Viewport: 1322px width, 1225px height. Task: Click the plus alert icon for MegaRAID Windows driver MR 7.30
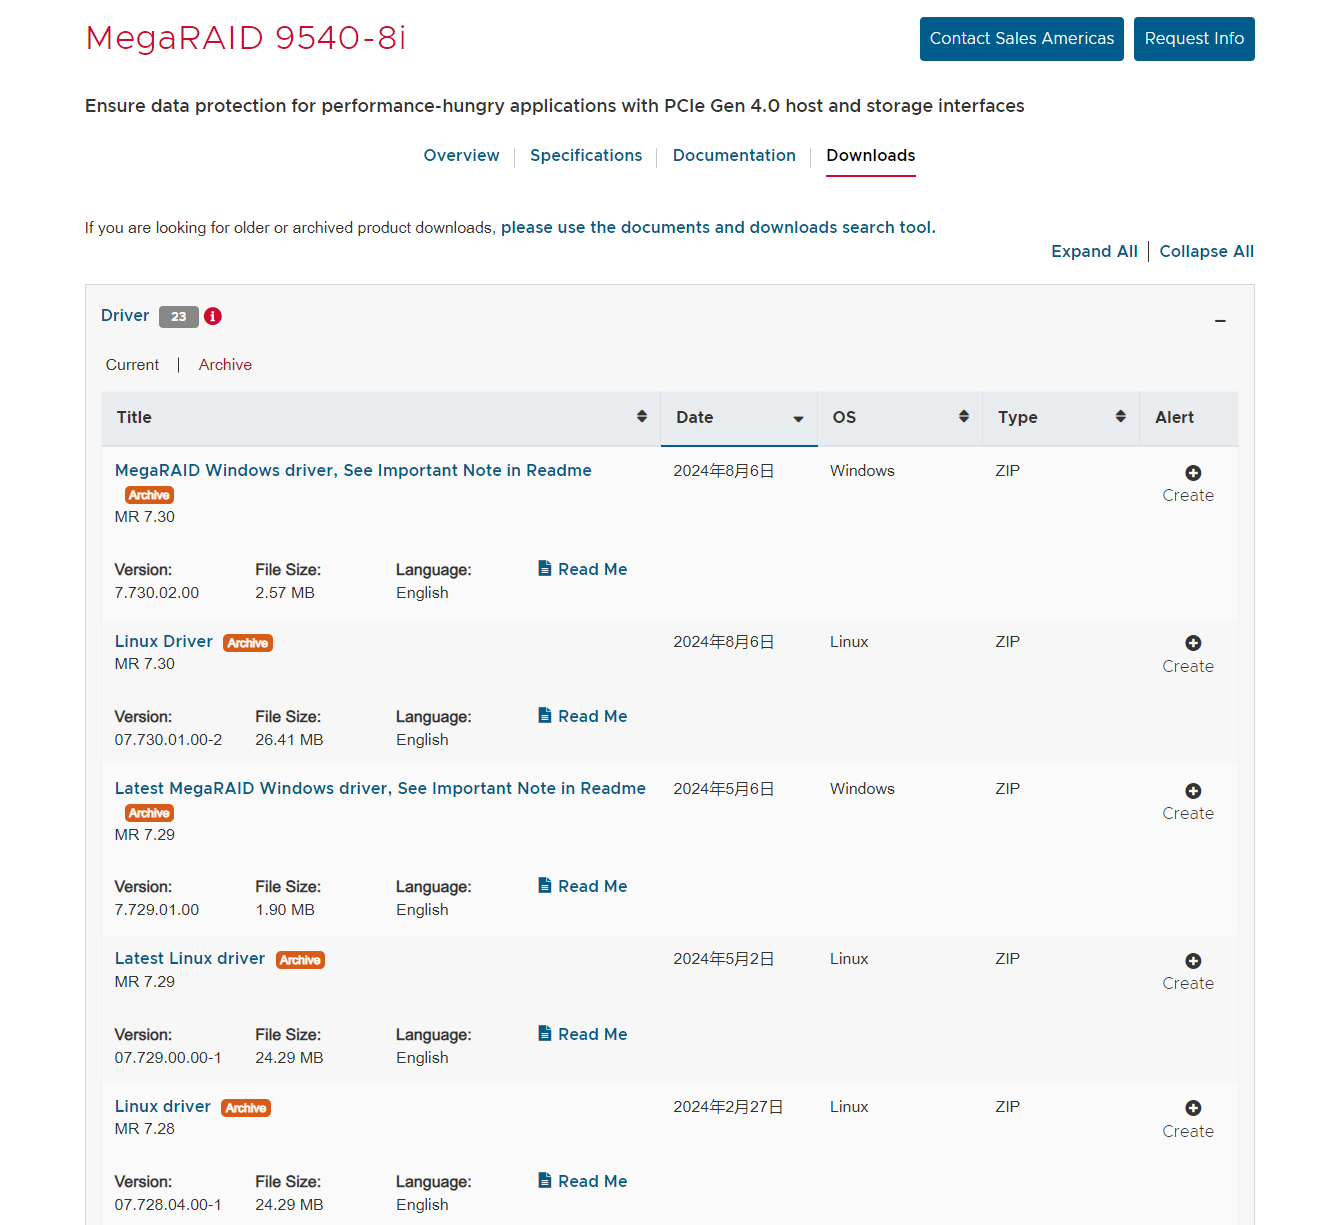pos(1193,473)
